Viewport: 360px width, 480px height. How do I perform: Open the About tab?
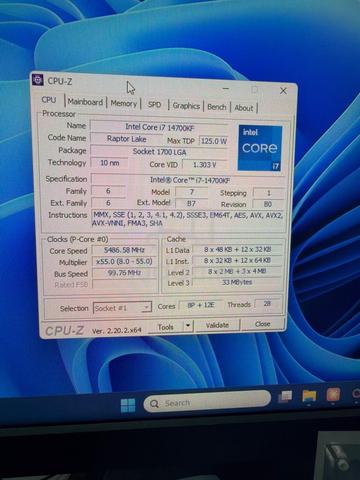pos(244,108)
